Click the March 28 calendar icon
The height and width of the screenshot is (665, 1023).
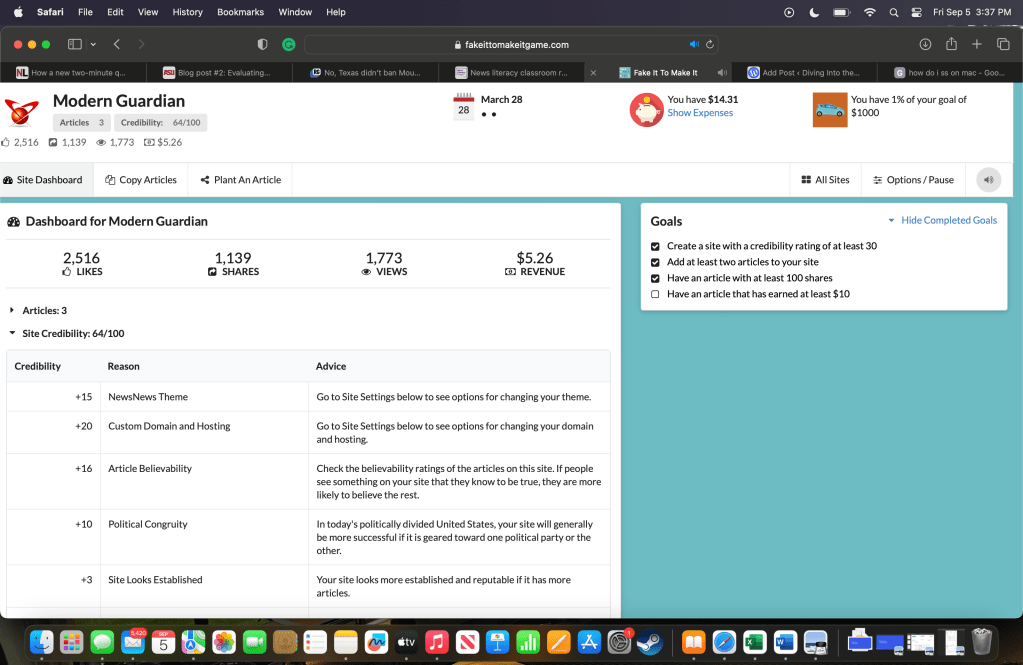pyautogui.click(x=463, y=106)
